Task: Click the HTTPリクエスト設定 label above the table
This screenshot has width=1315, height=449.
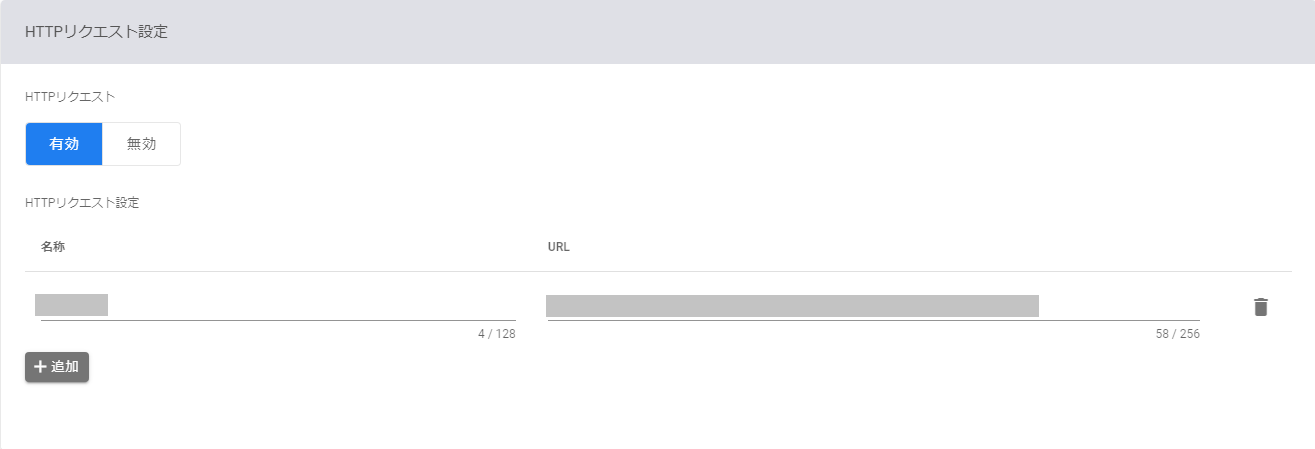Action: [82, 202]
